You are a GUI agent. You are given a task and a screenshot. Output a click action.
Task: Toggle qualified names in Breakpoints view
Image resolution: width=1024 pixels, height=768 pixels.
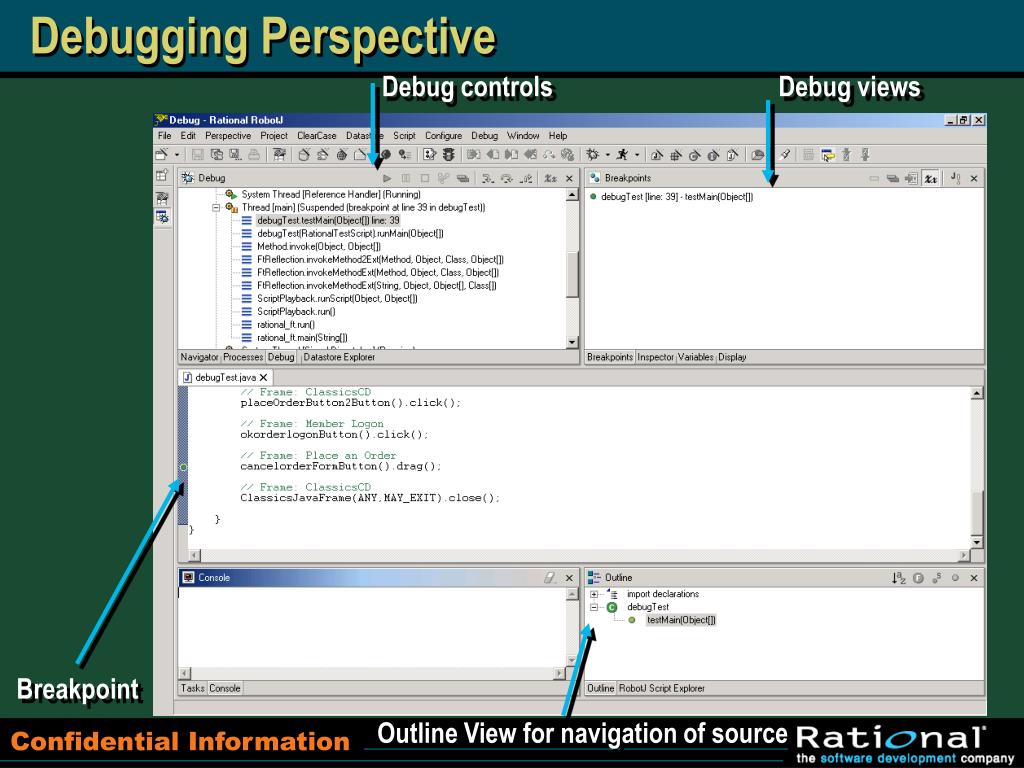931,178
